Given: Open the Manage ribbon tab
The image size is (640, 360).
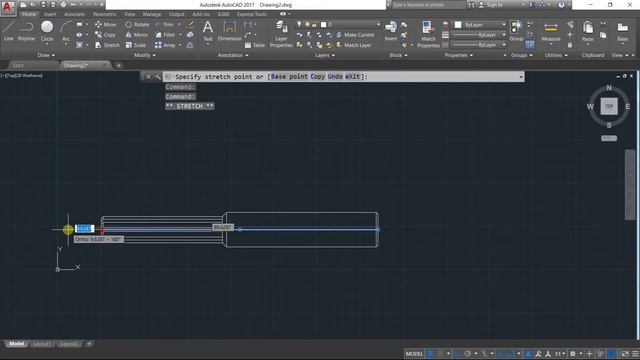Looking at the screenshot, I should (x=151, y=14).
